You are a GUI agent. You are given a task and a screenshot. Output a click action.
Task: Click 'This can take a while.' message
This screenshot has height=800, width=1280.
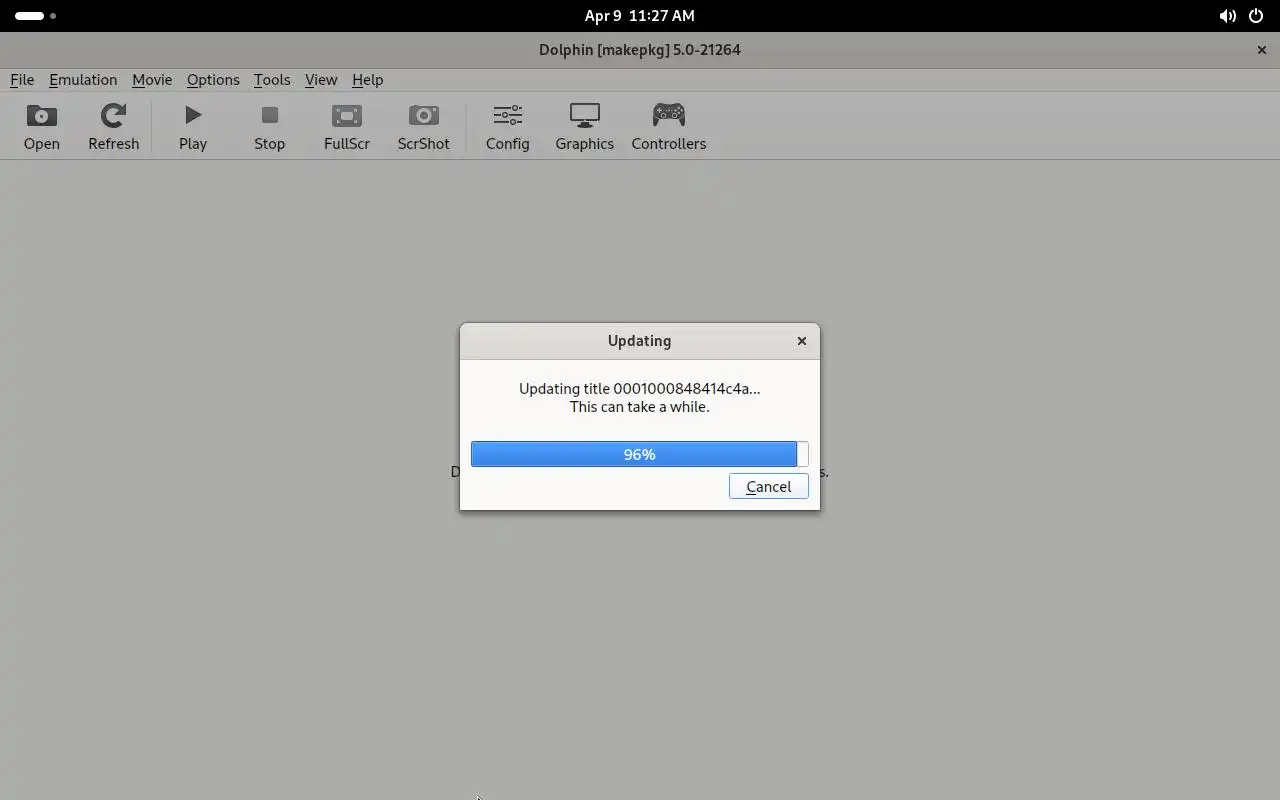(639, 407)
